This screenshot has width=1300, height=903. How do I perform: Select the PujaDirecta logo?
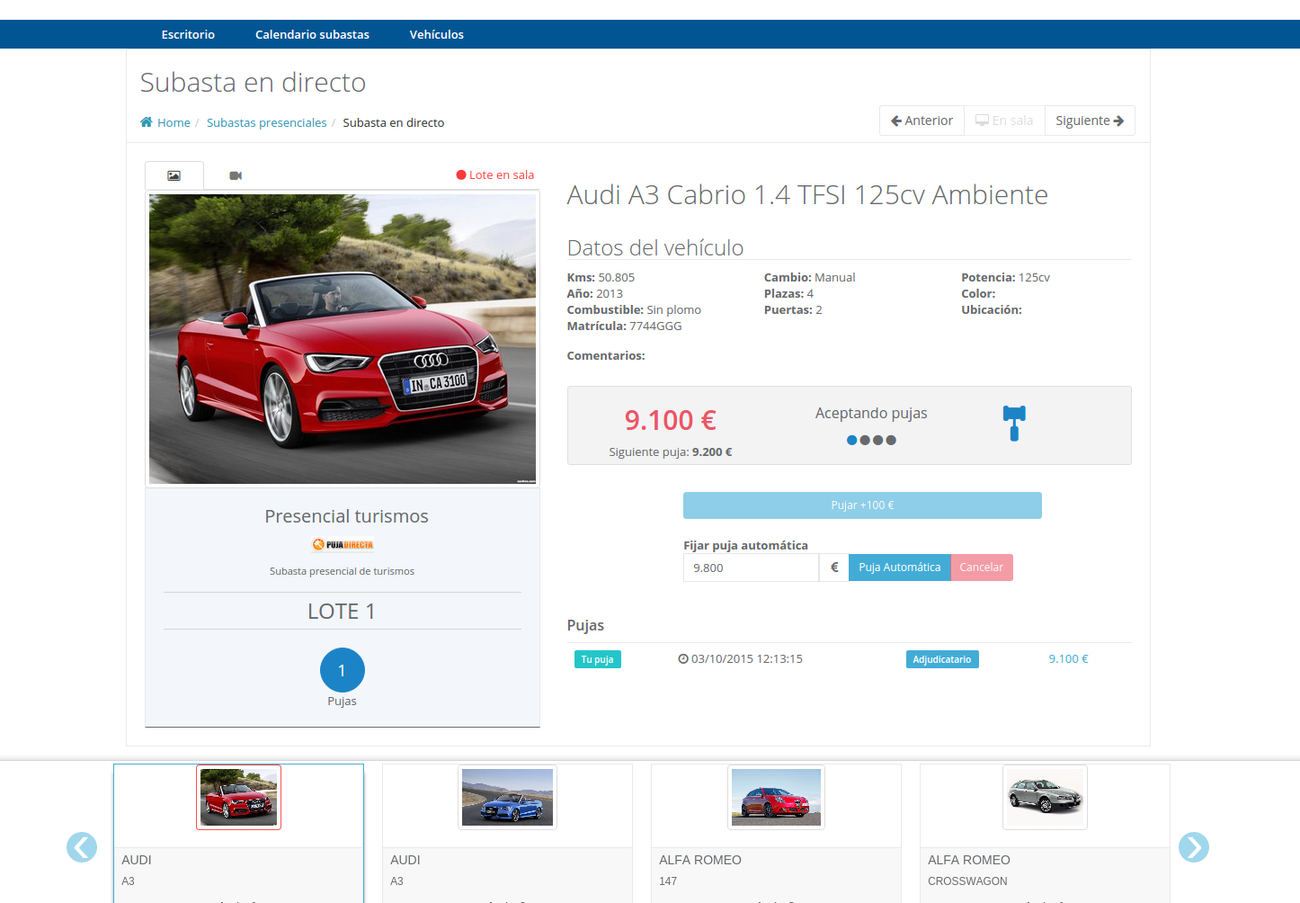coord(342,545)
